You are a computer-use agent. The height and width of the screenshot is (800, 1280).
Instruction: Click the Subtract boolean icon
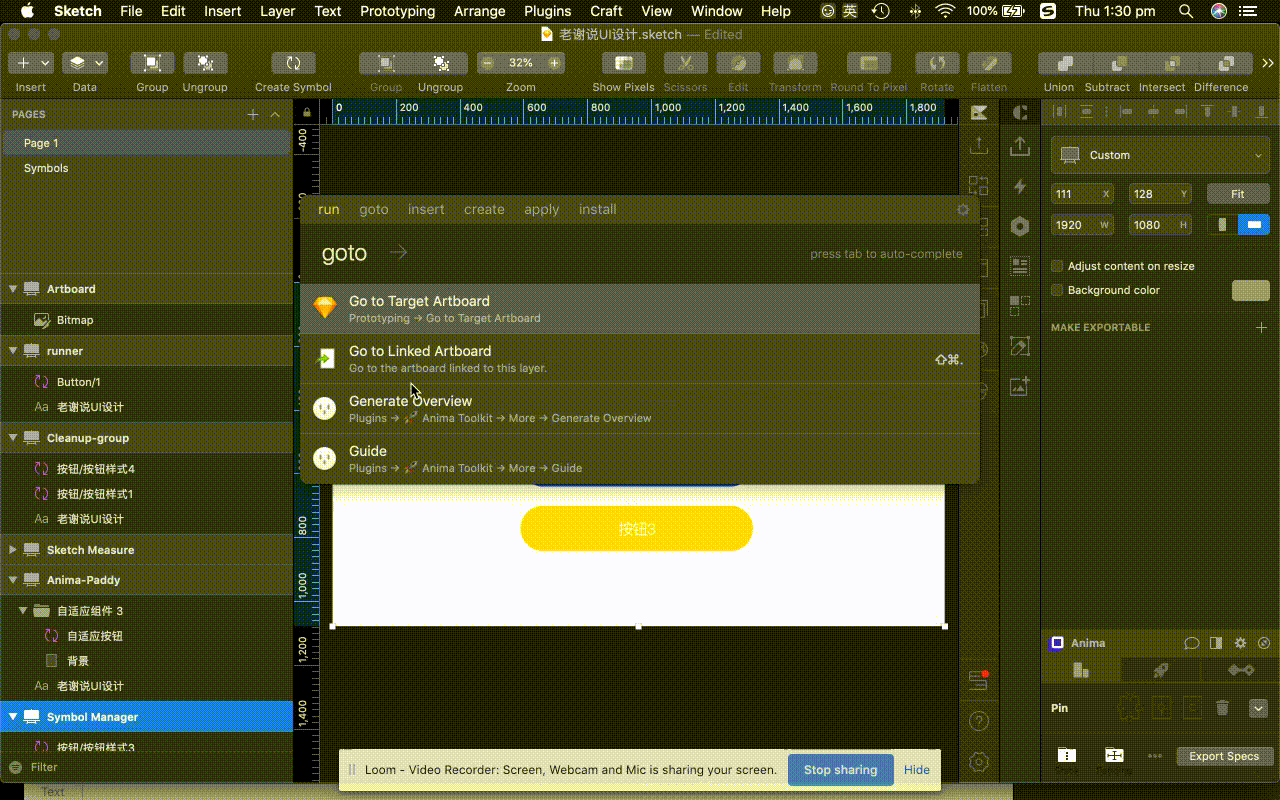click(1120, 62)
